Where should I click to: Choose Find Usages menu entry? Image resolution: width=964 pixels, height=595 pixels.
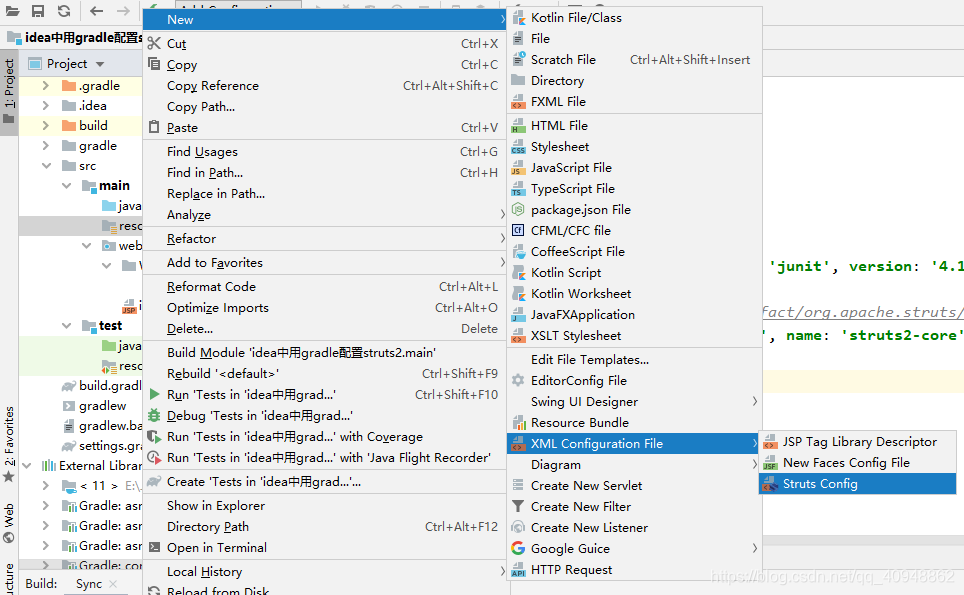(x=325, y=151)
